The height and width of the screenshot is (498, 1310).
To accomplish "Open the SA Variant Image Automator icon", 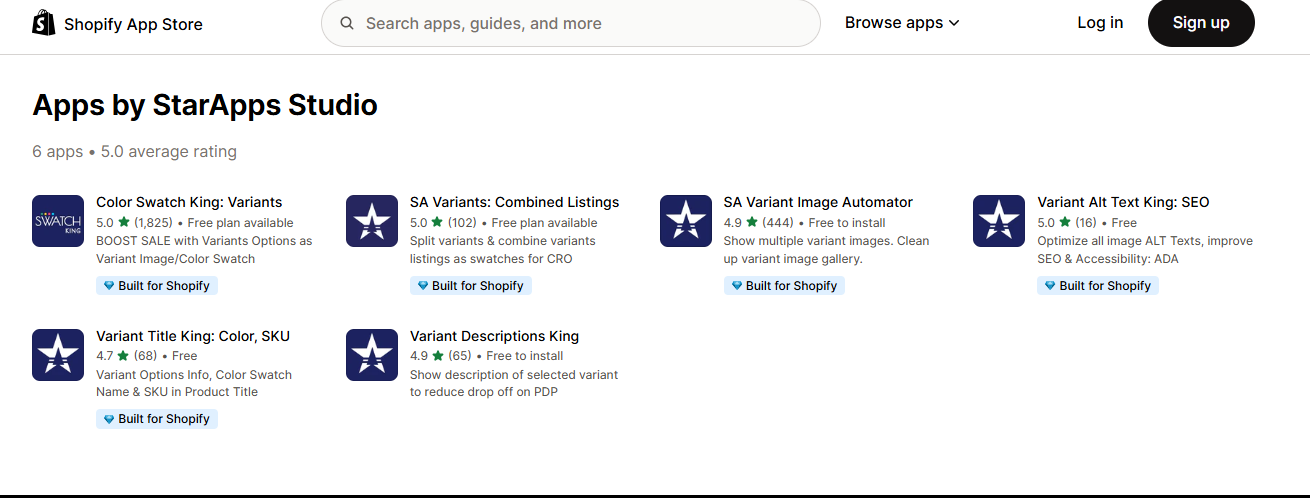I will 686,221.
